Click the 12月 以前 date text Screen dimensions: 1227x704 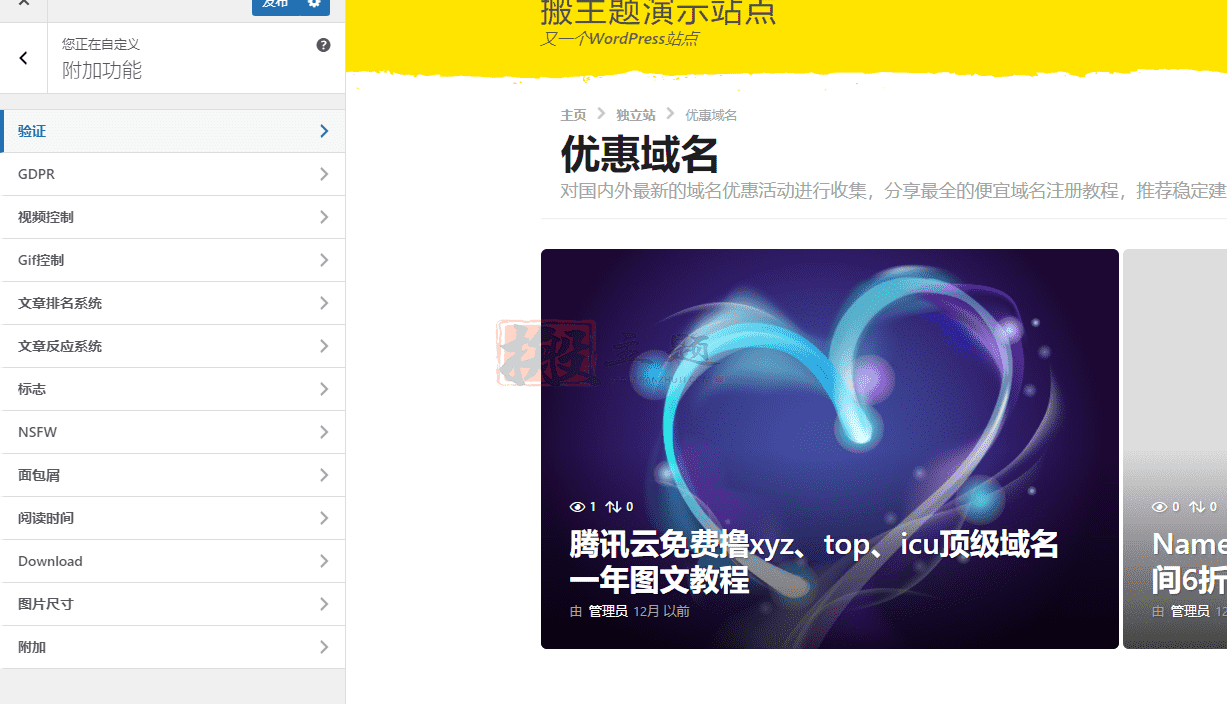(x=661, y=611)
